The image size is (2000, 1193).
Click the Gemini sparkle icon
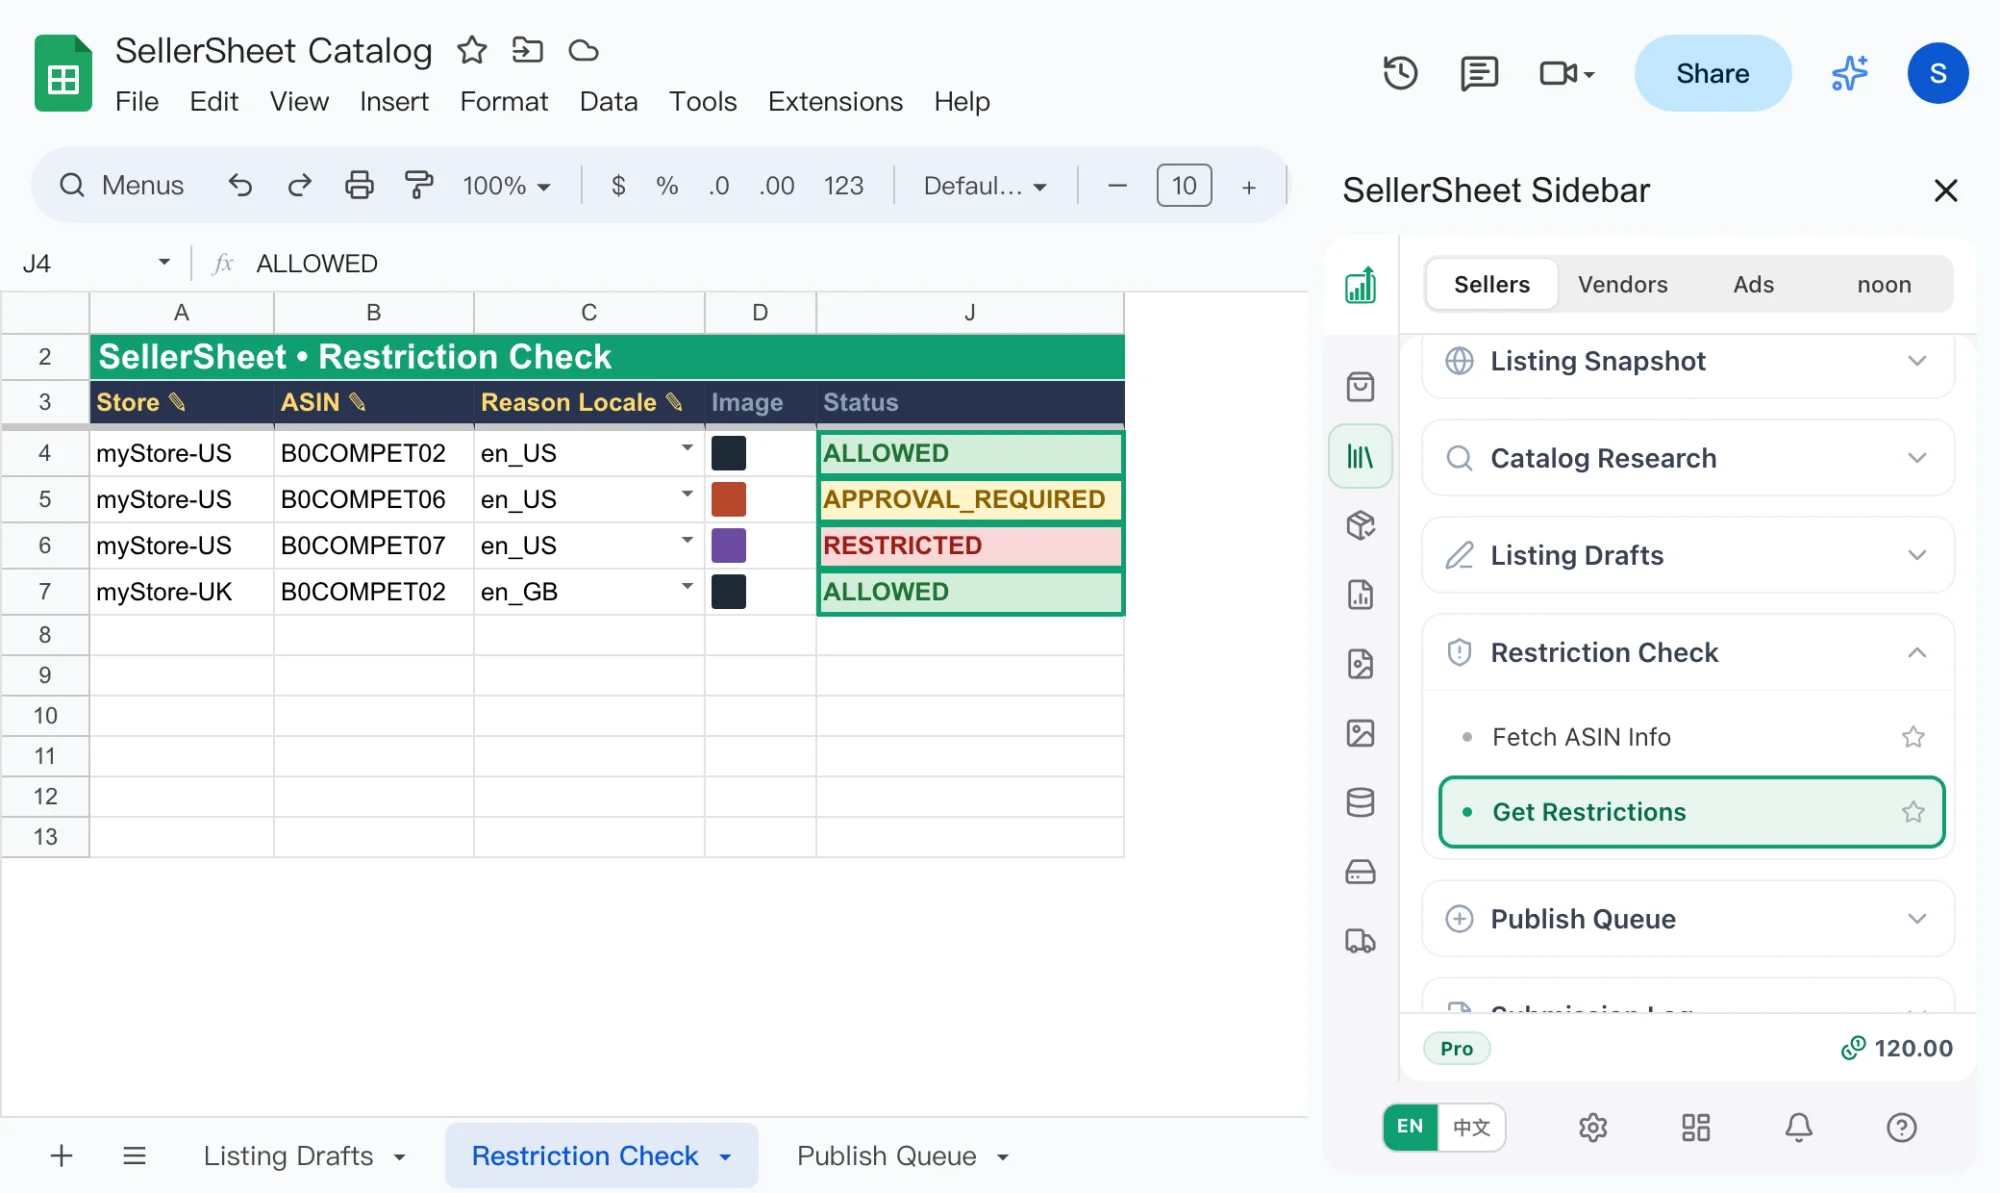click(x=1850, y=73)
